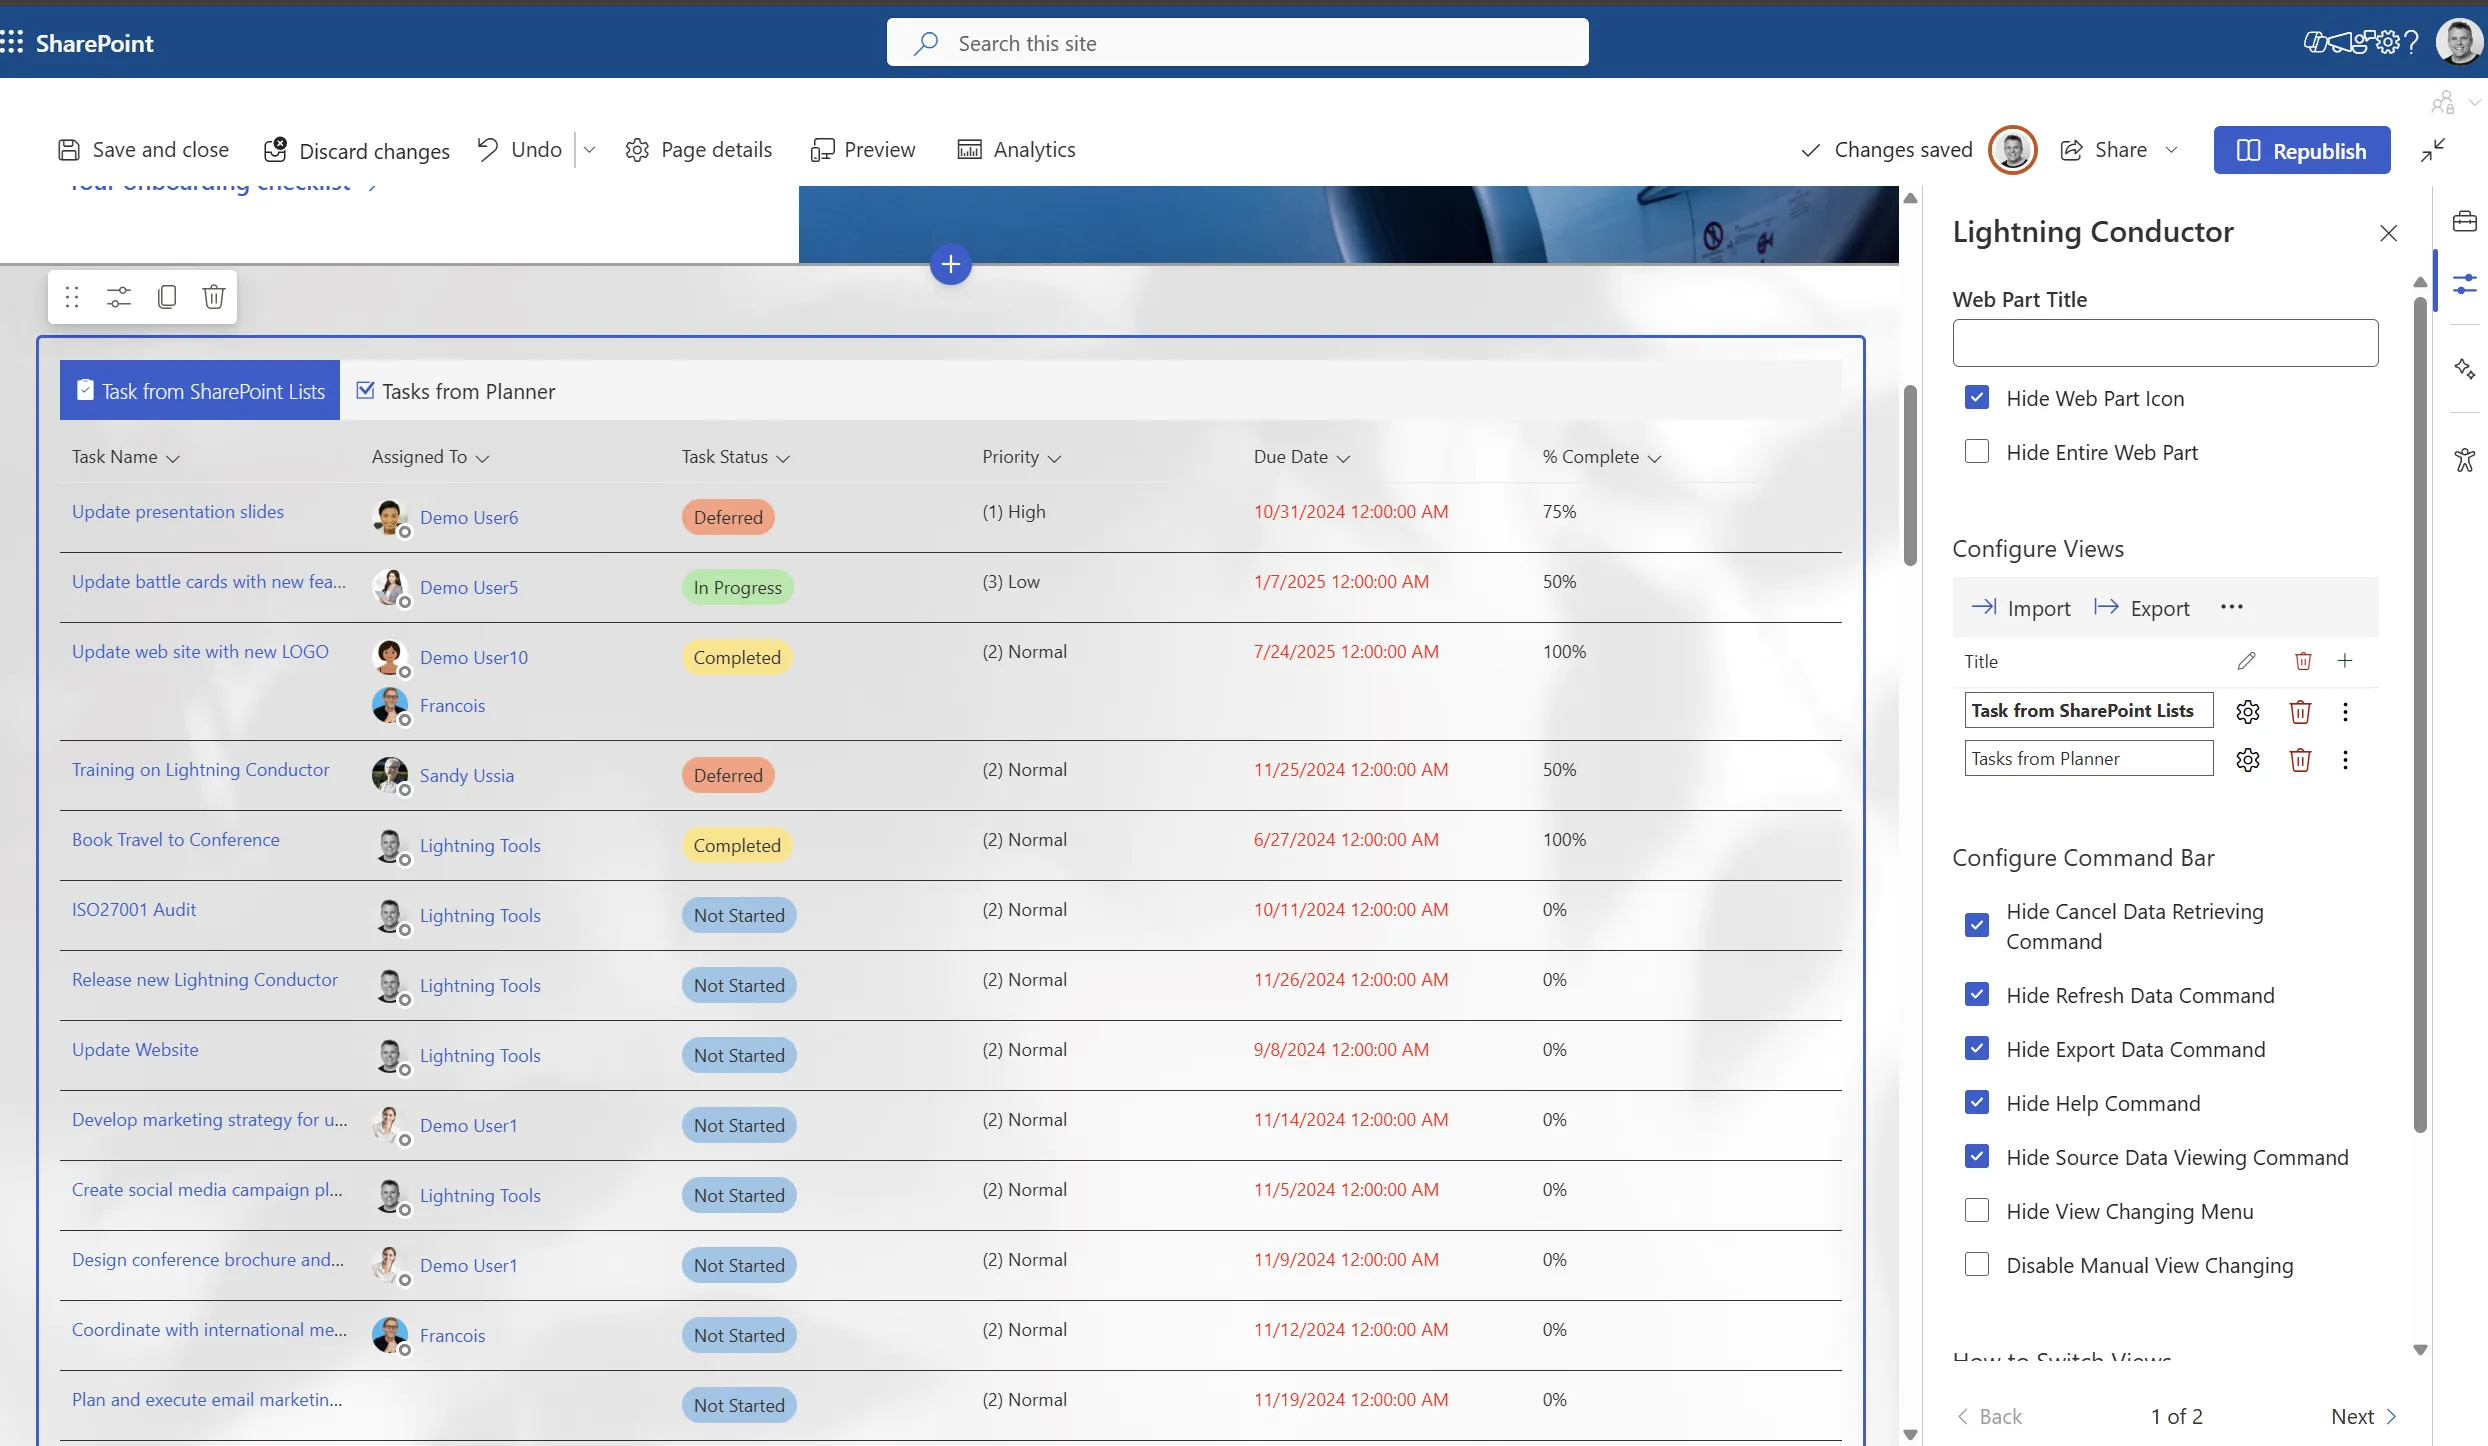The height and width of the screenshot is (1446, 2488).
Task: Open the Share dropdown chevron
Action: [2171, 150]
